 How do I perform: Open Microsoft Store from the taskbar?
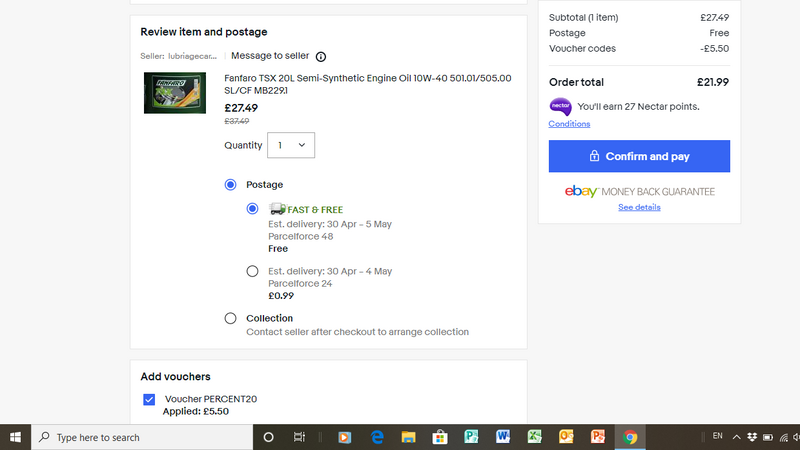click(440, 437)
